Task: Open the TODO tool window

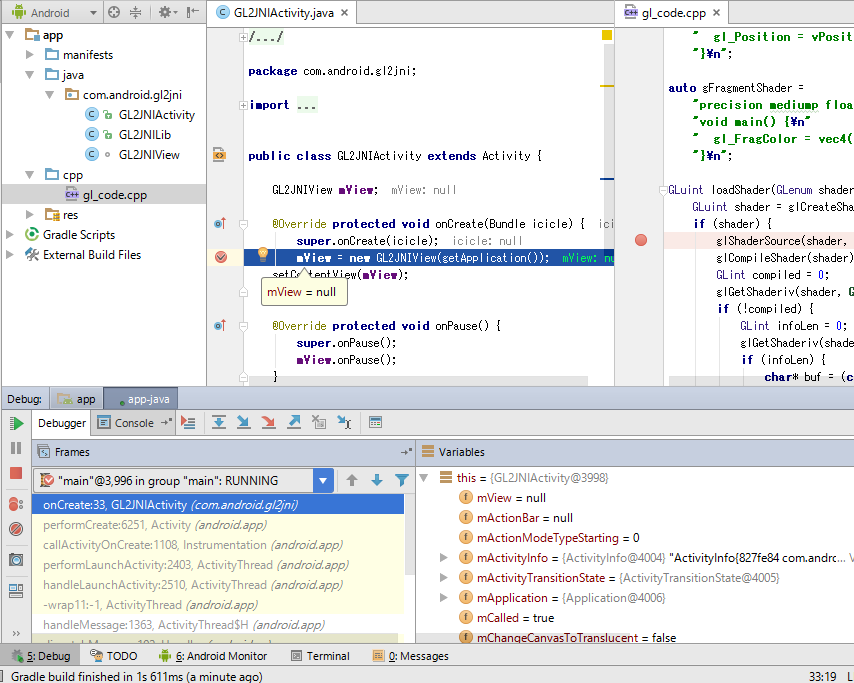Action: (x=114, y=656)
